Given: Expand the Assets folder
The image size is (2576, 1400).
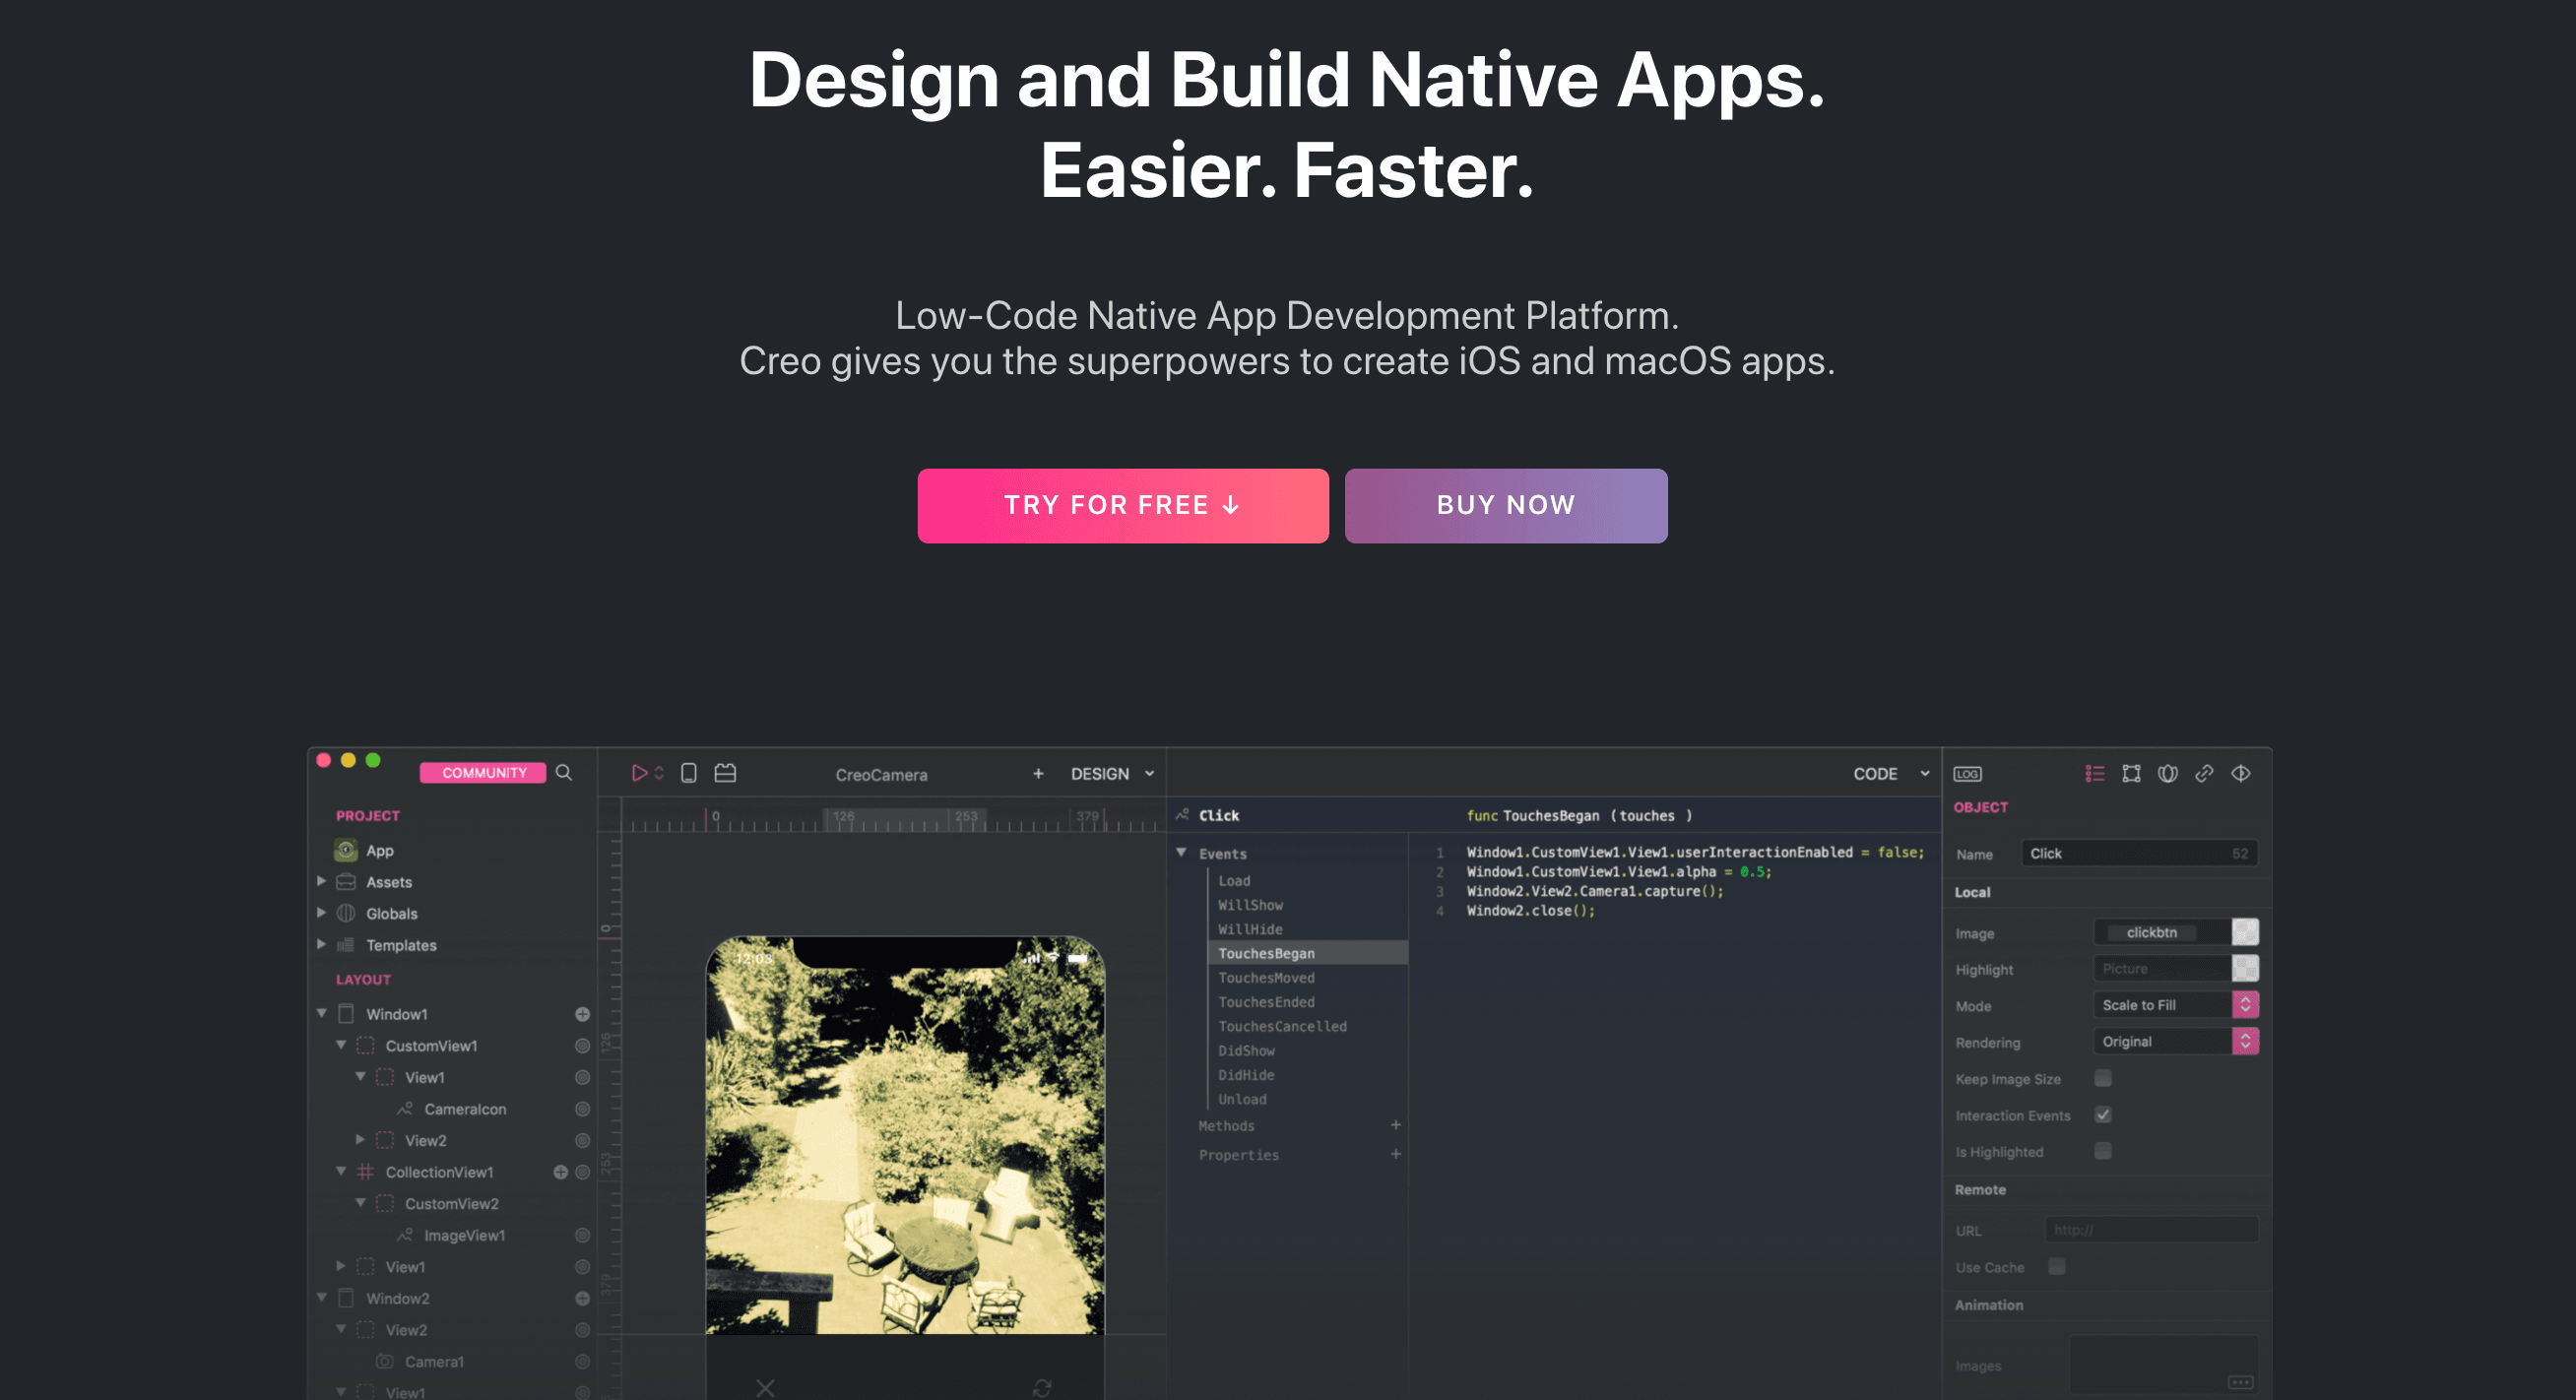Looking at the screenshot, I should pyautogui.click(x=321, y=881).
